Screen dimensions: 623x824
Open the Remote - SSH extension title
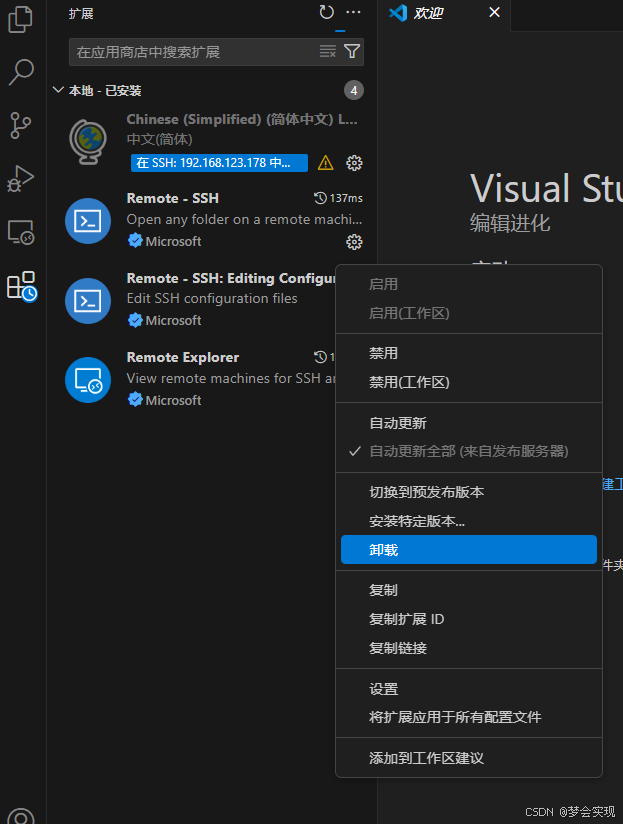173,198
